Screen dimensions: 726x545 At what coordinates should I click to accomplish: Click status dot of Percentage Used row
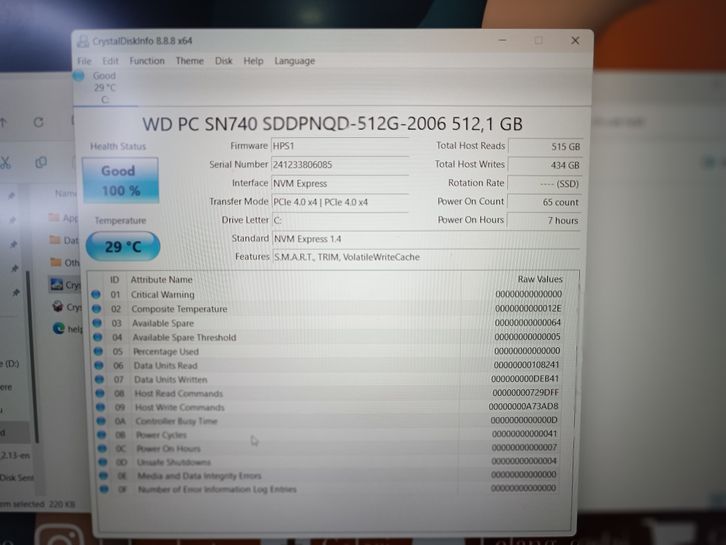98,351
